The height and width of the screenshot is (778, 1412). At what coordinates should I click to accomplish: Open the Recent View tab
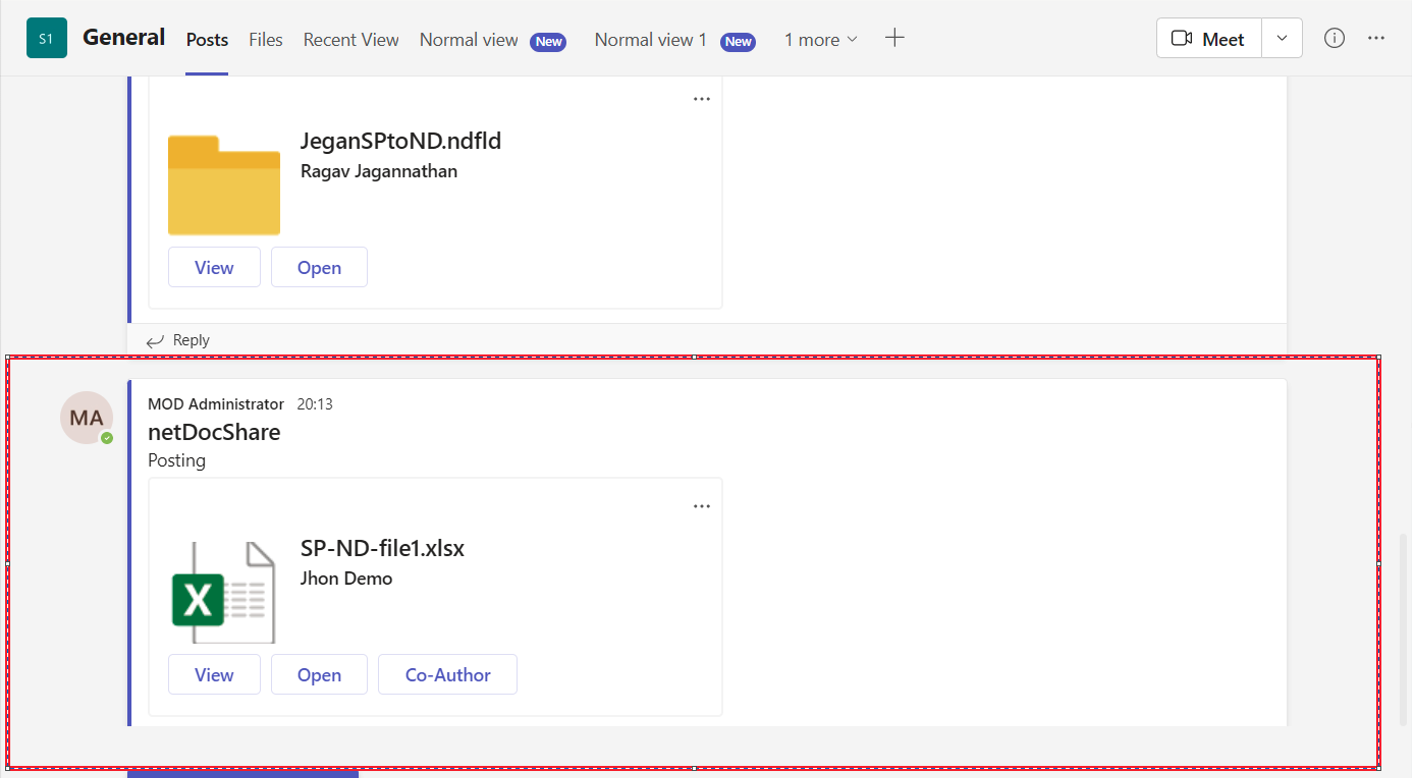351,40
